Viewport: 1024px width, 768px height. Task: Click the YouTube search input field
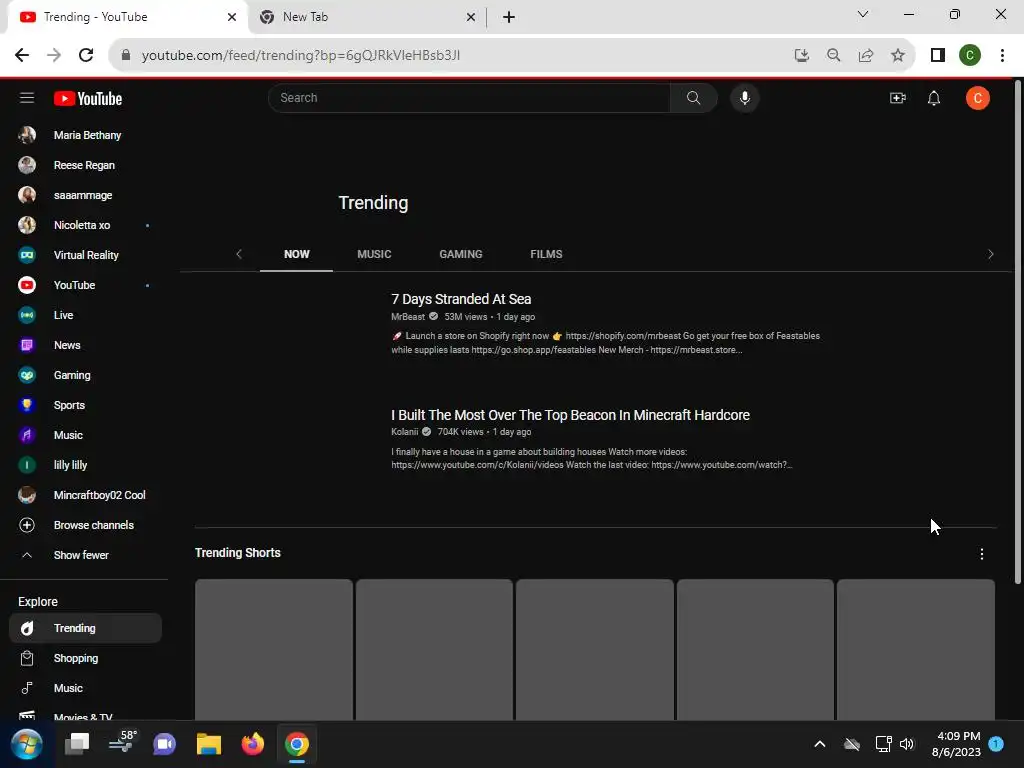click(469, 98)
